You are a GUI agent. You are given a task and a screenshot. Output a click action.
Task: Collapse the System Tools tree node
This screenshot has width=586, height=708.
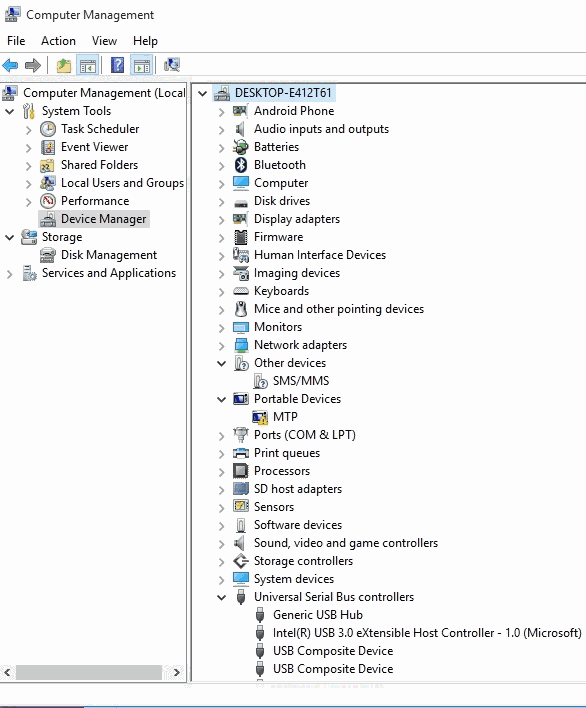coord(9,111)
